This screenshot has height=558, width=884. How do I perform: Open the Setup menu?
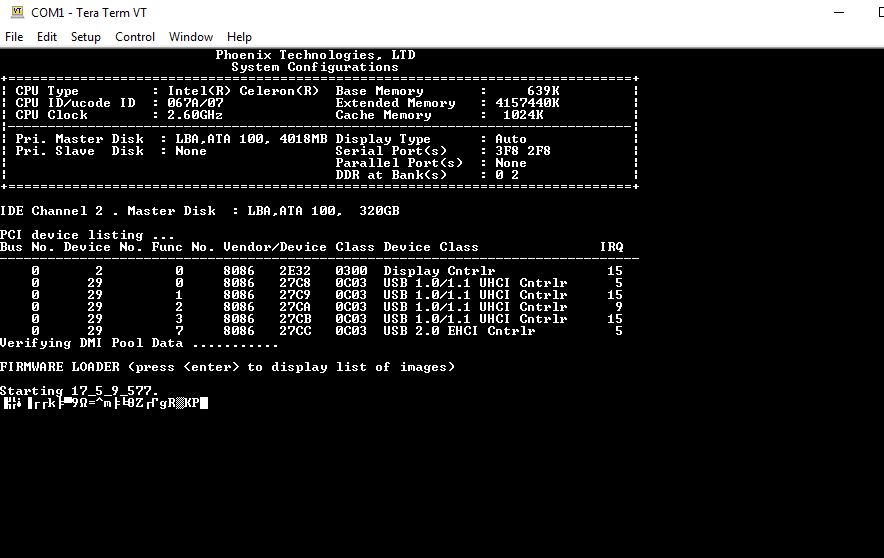pyautogui.click(x=86, y=37)
